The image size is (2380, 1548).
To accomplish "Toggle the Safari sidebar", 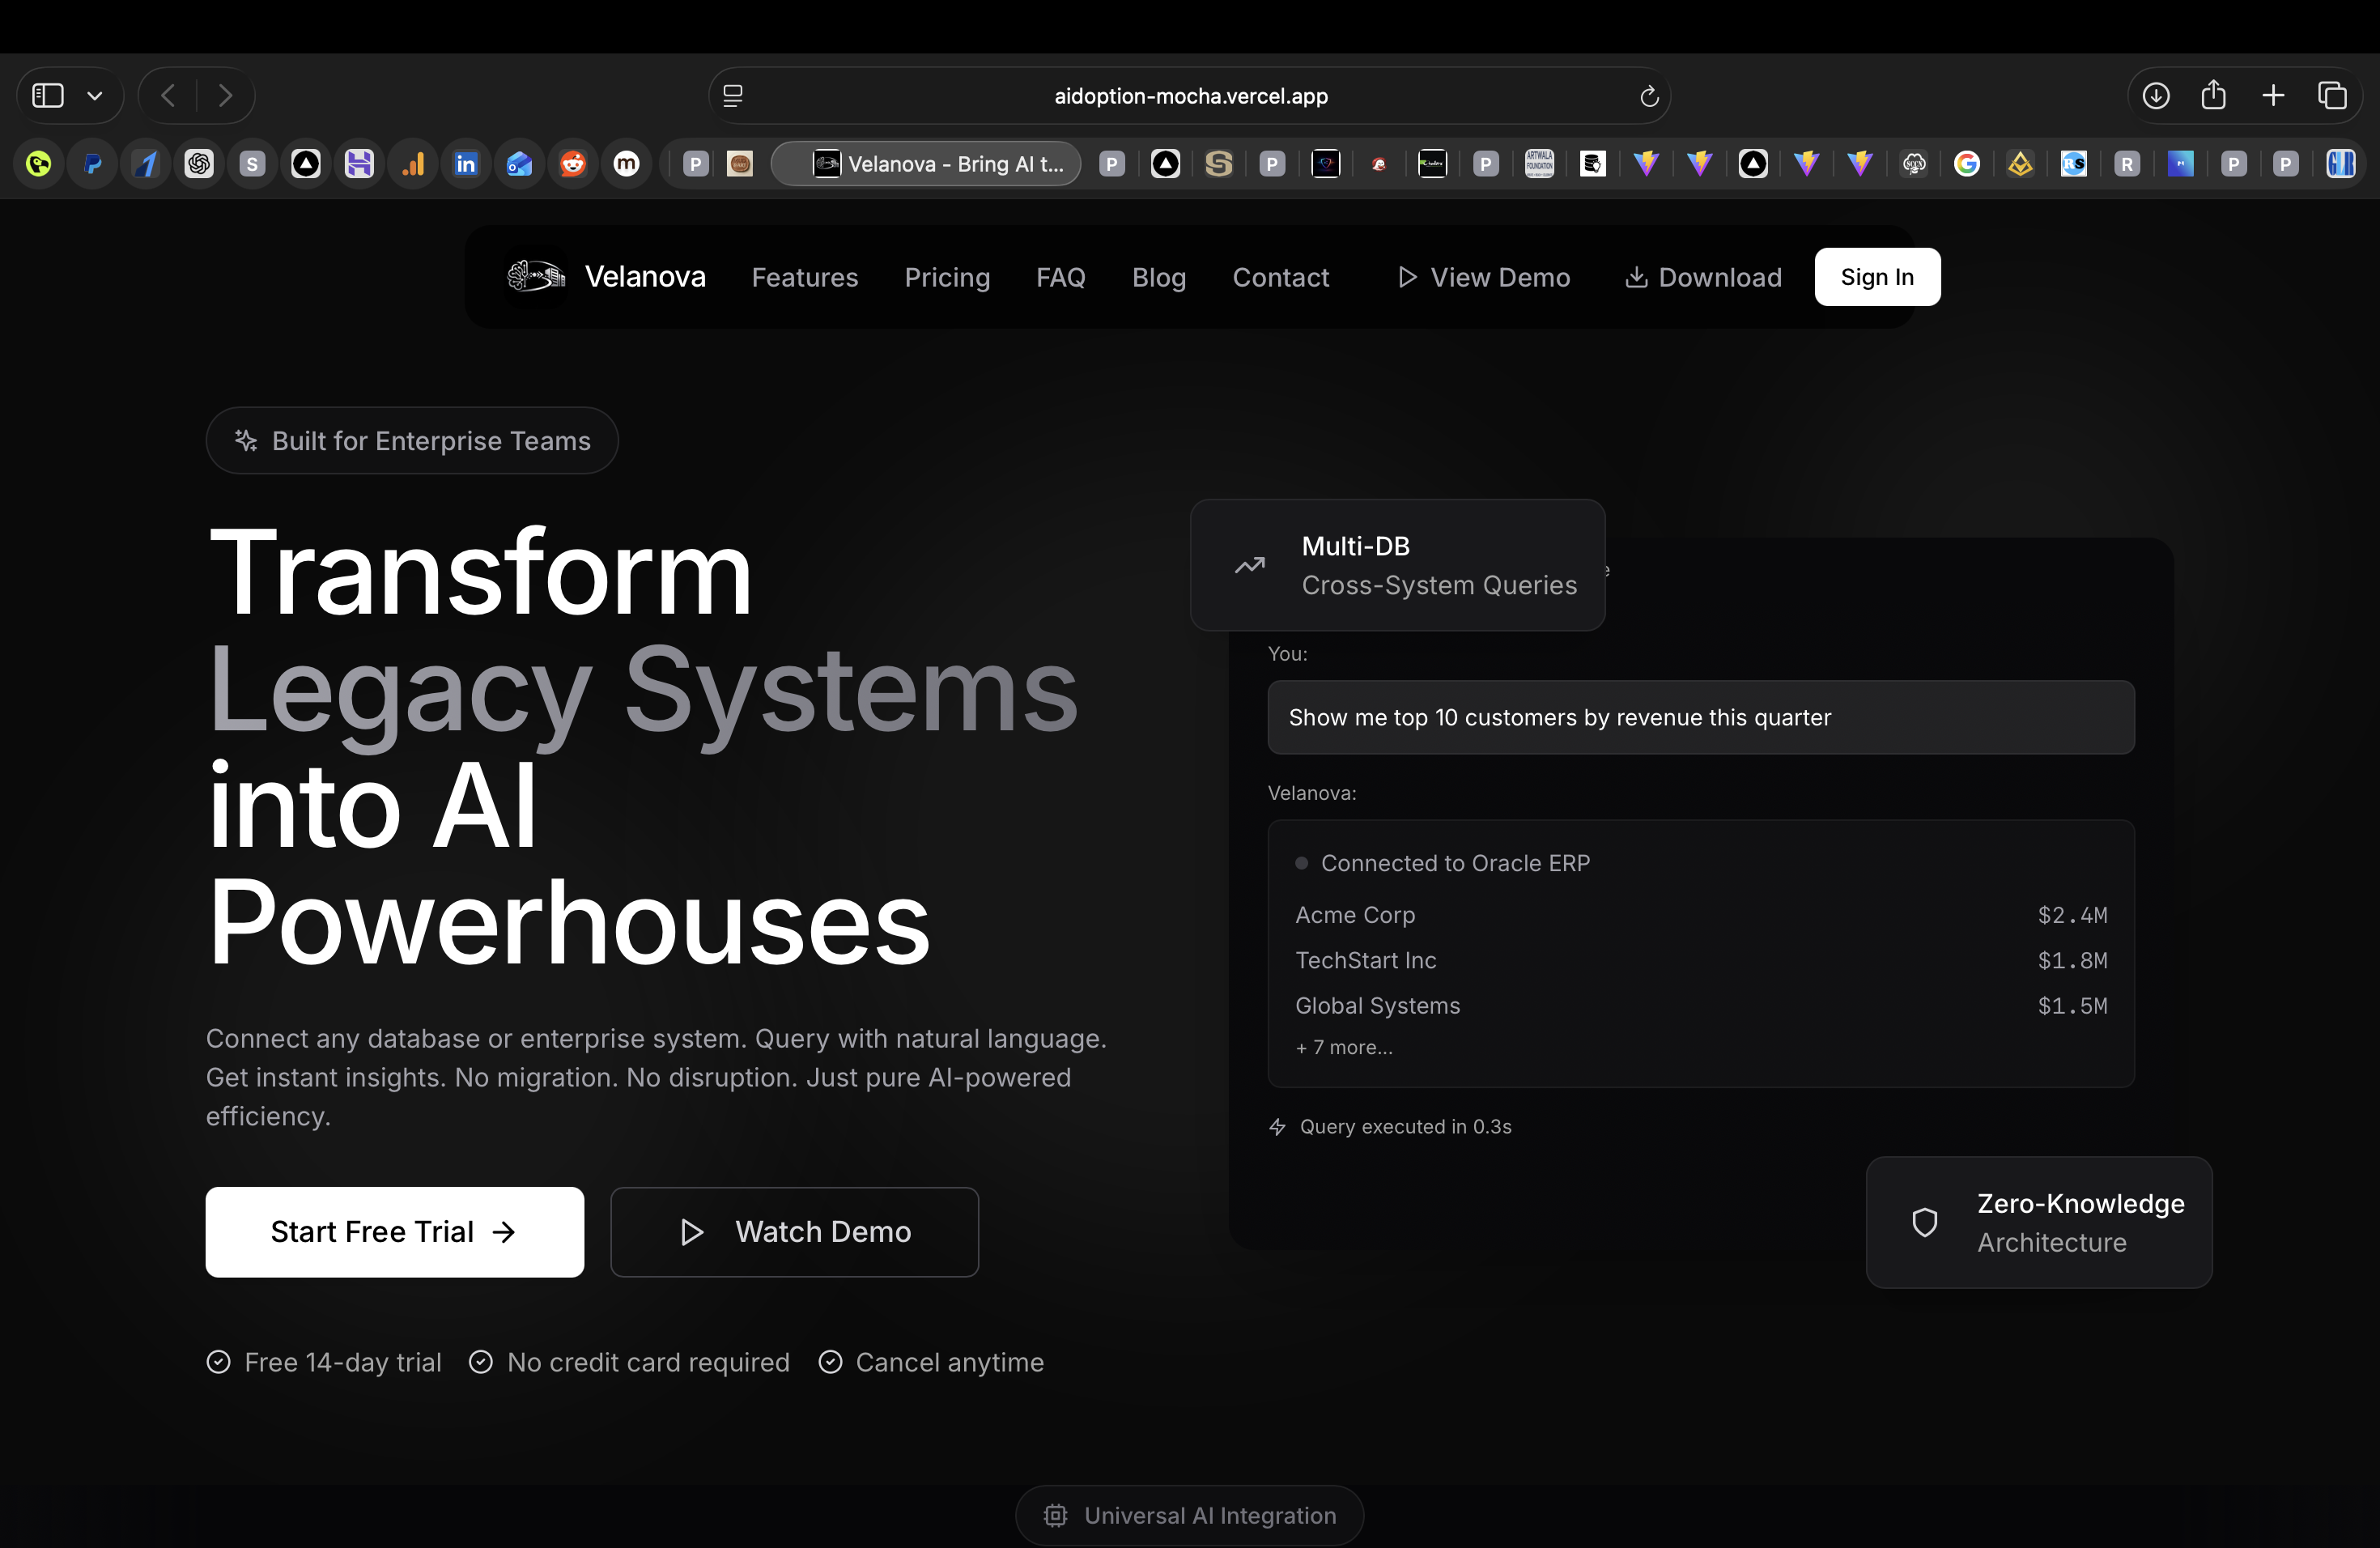I will pos(48,96).
